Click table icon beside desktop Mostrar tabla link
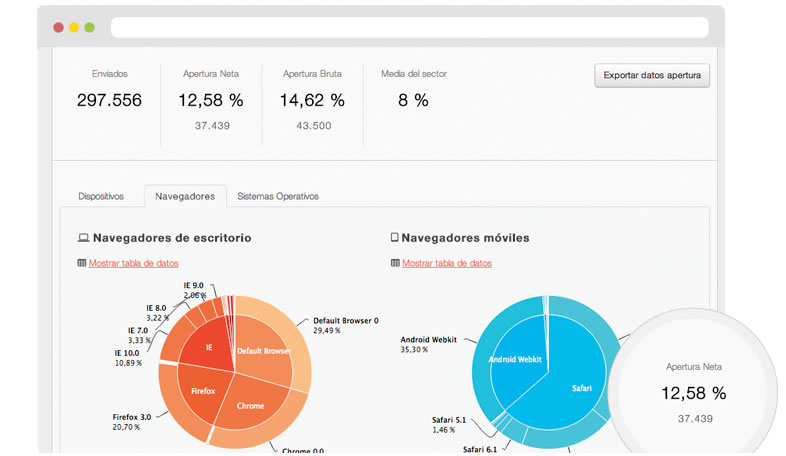Image resolution: width=786 pixels, height=456 pixels. pos(82,263)
